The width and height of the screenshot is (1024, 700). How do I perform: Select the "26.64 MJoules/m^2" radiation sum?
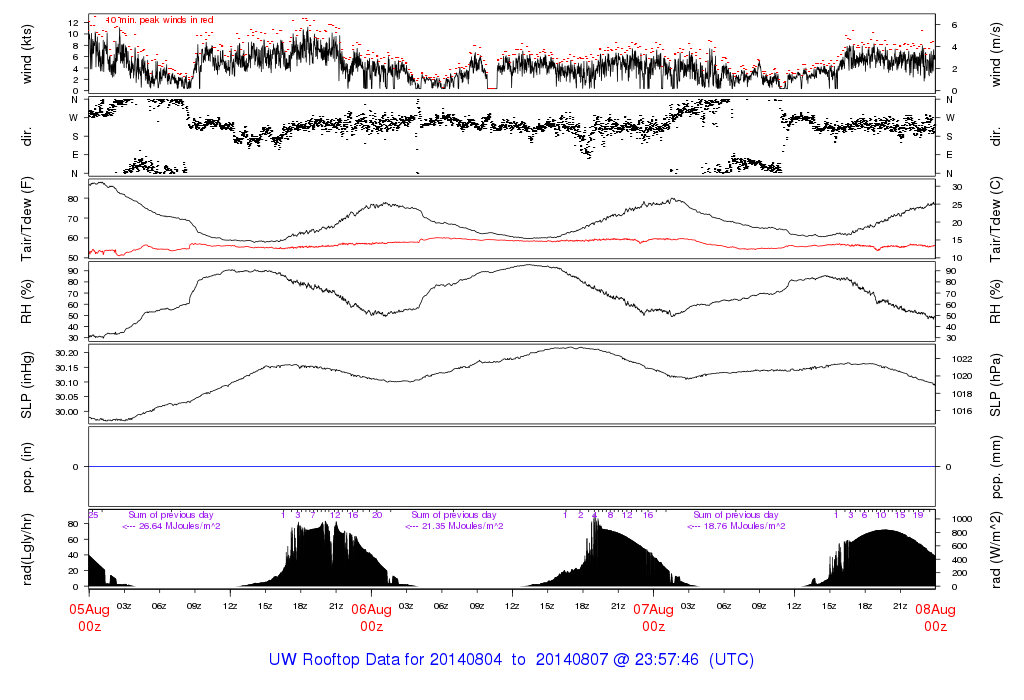click(179, 526)
